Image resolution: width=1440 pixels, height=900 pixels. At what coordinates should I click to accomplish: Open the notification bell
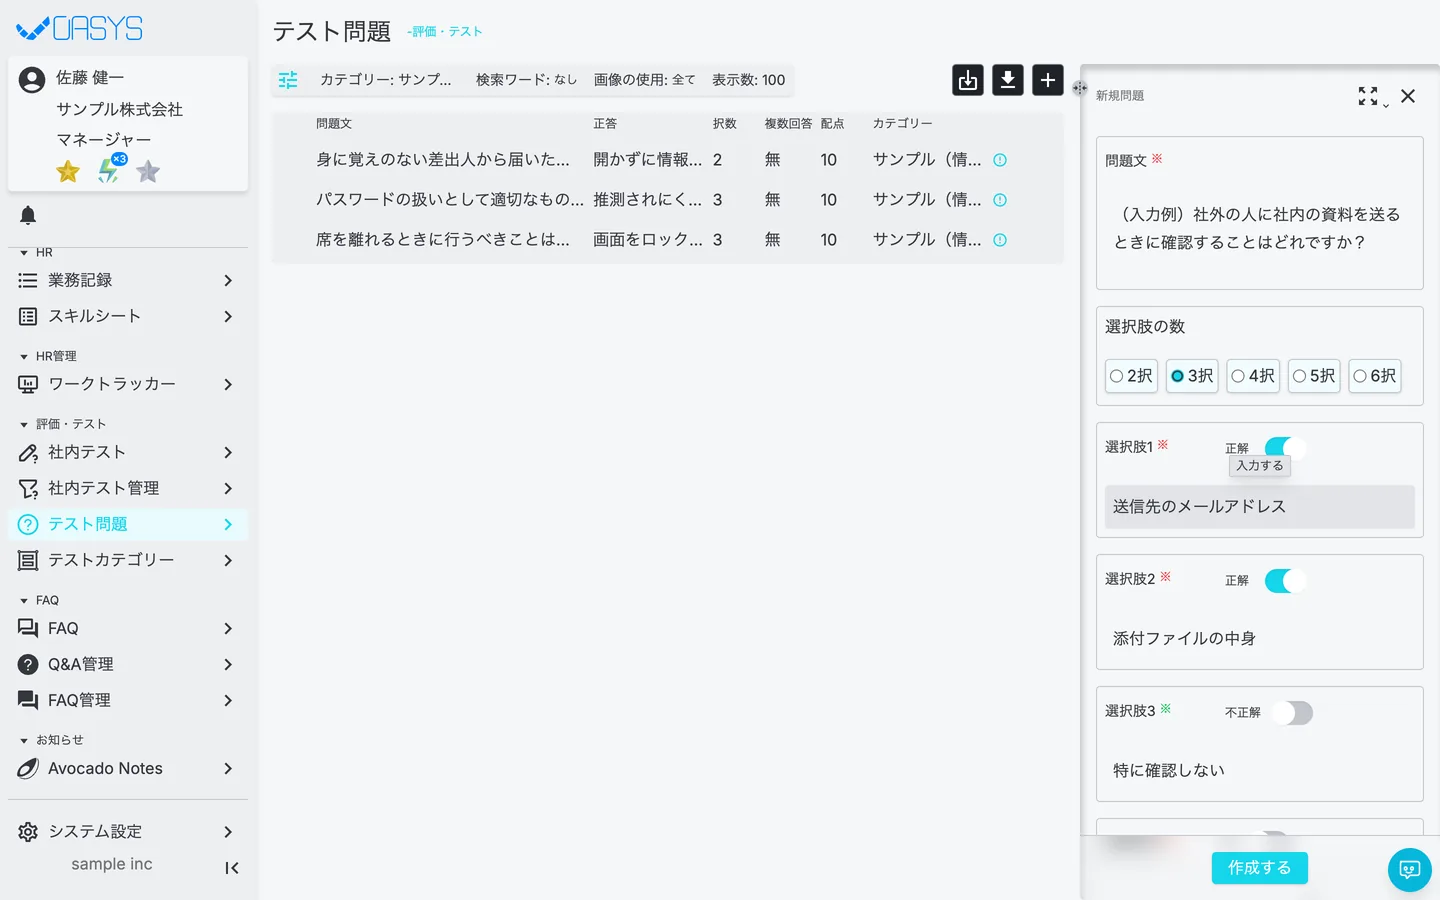coord(28,215)
